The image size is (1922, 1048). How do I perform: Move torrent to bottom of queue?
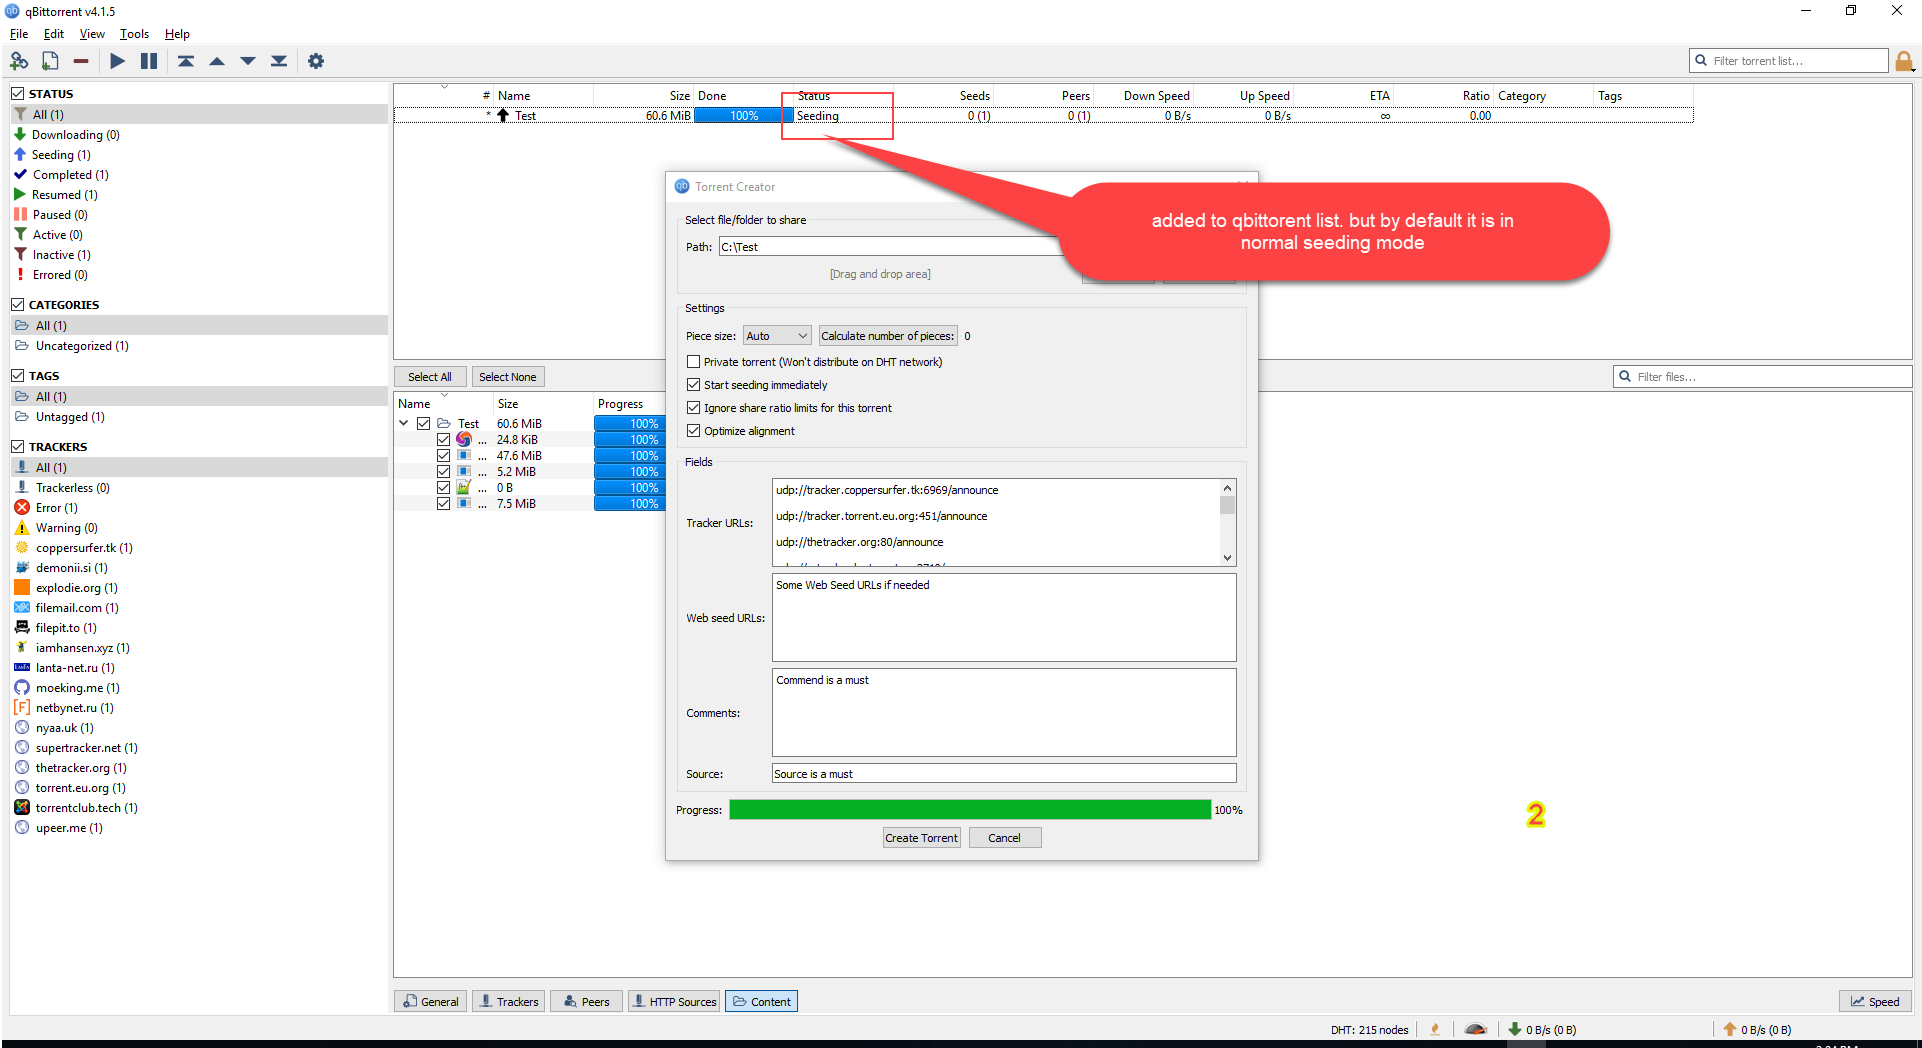(x=279, y=61)
